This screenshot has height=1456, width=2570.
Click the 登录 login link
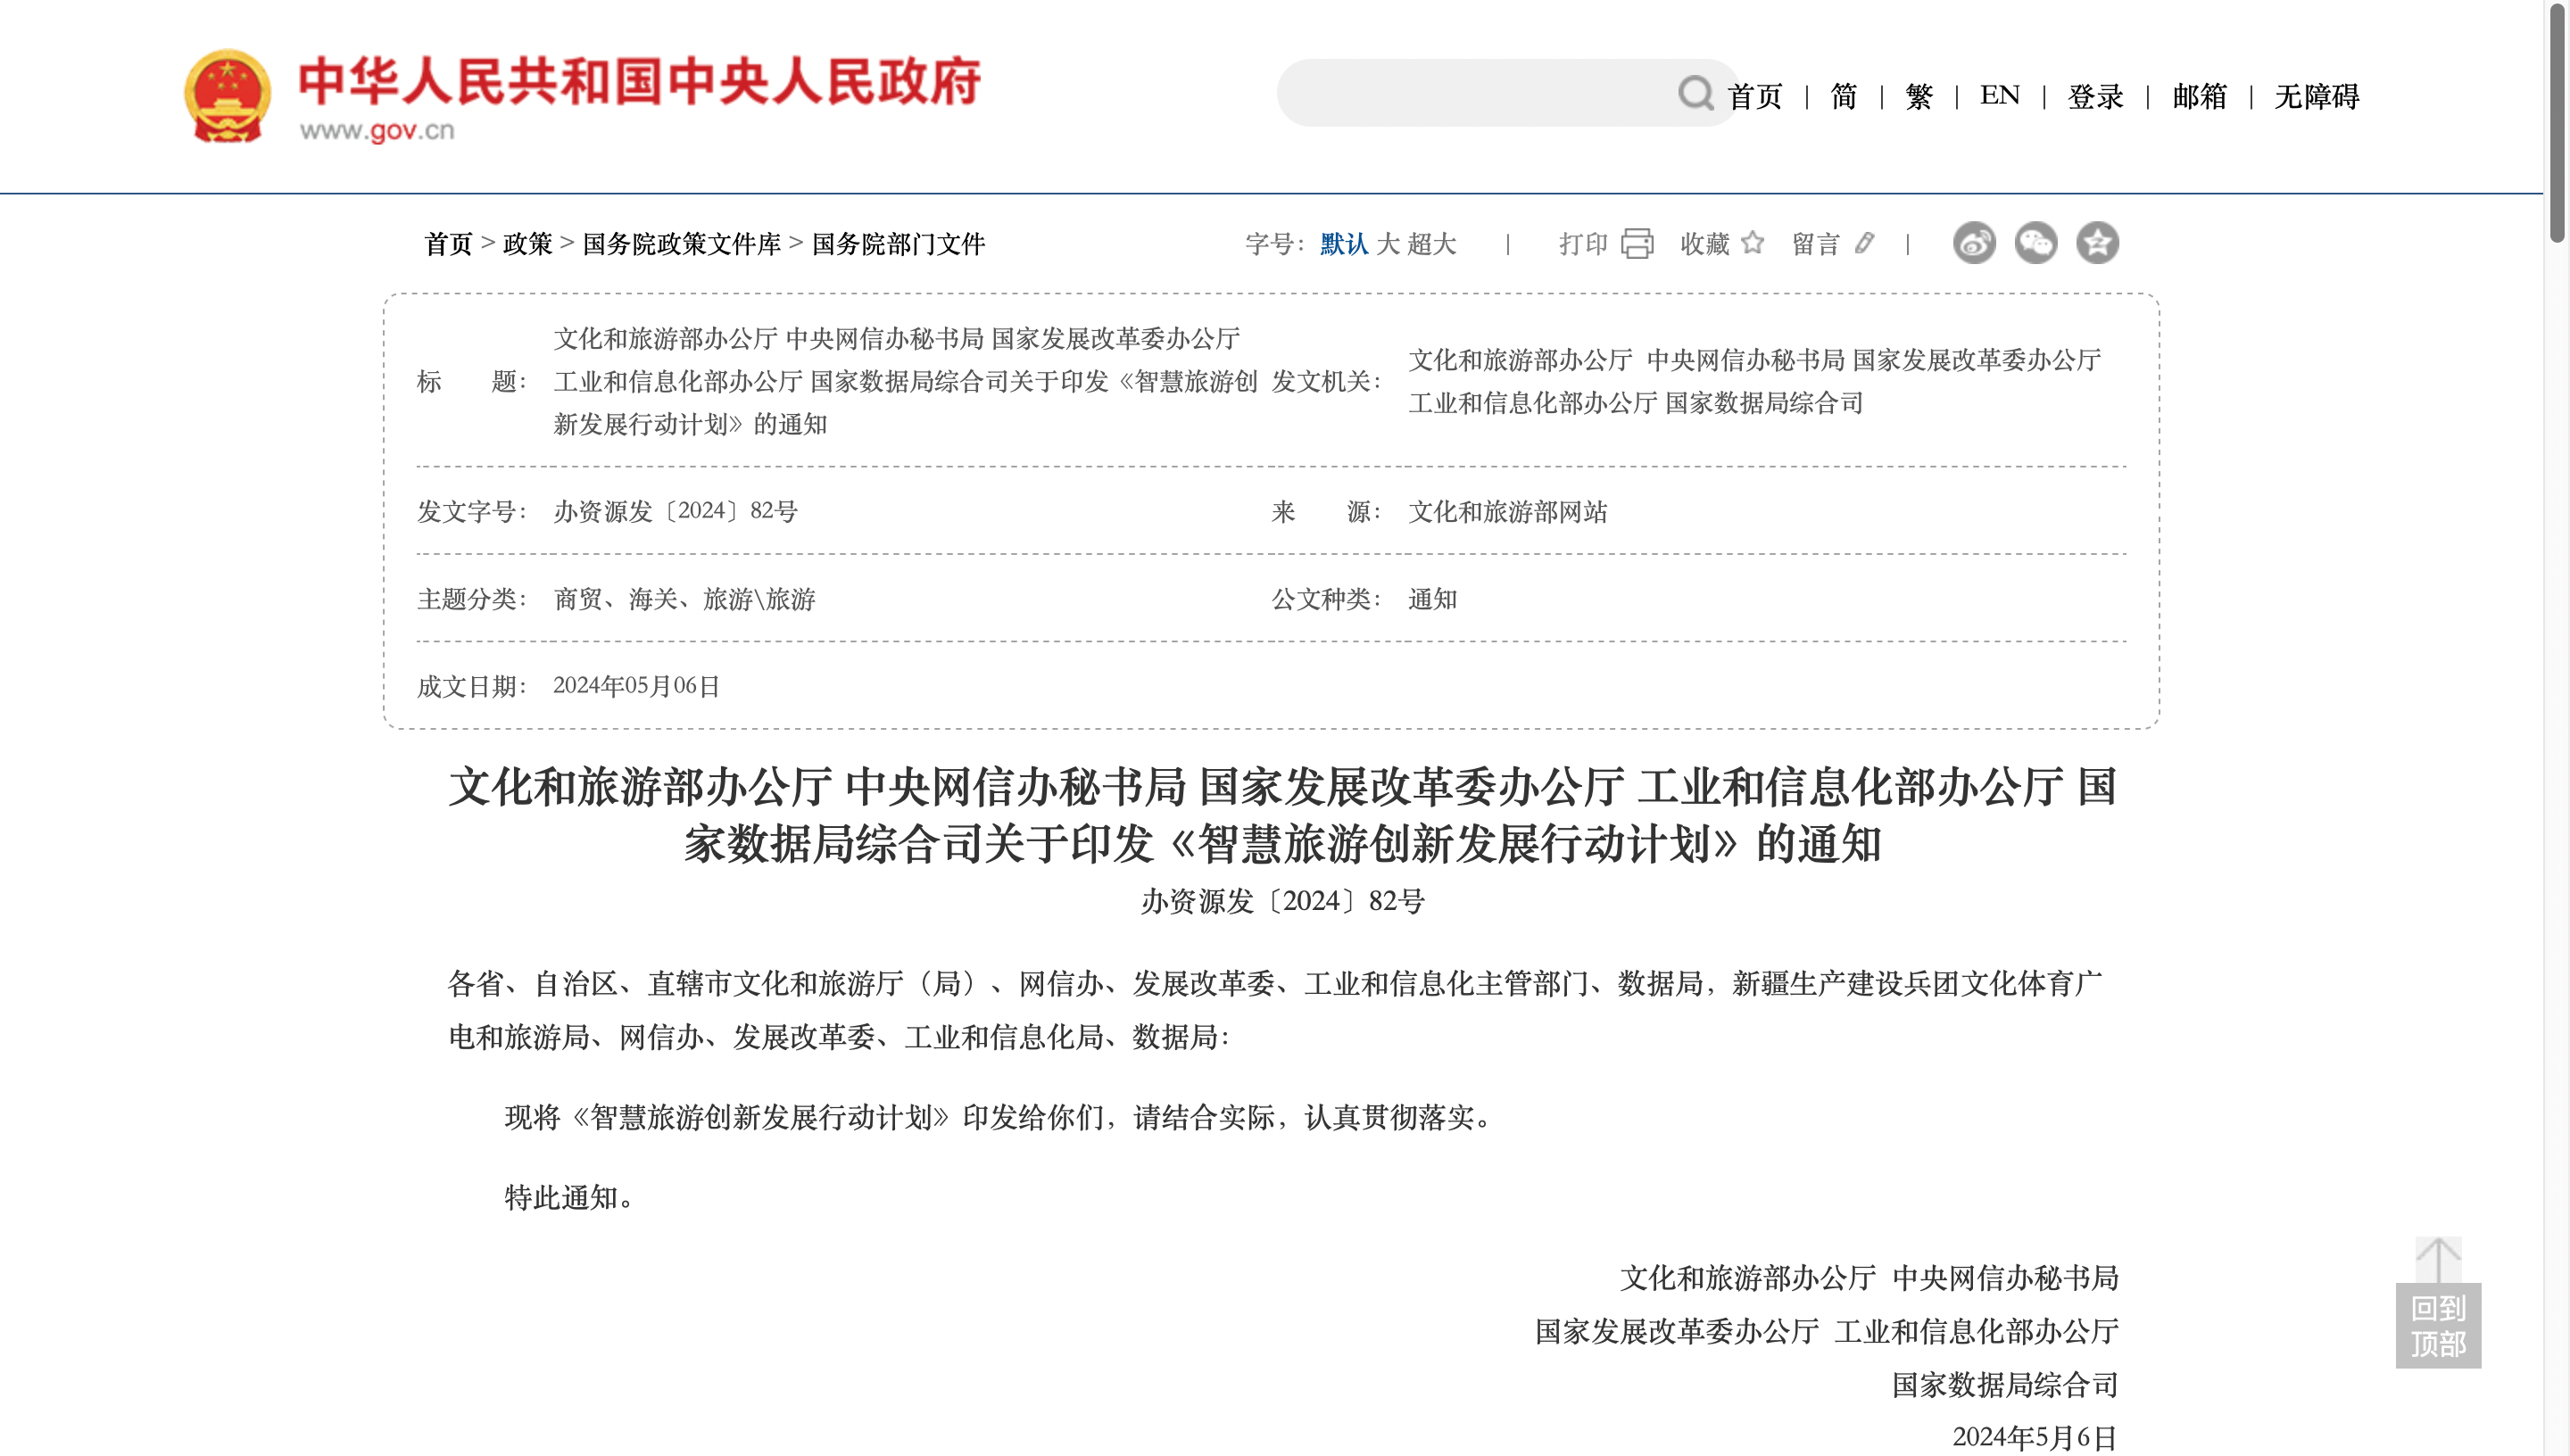[2095, 96]
